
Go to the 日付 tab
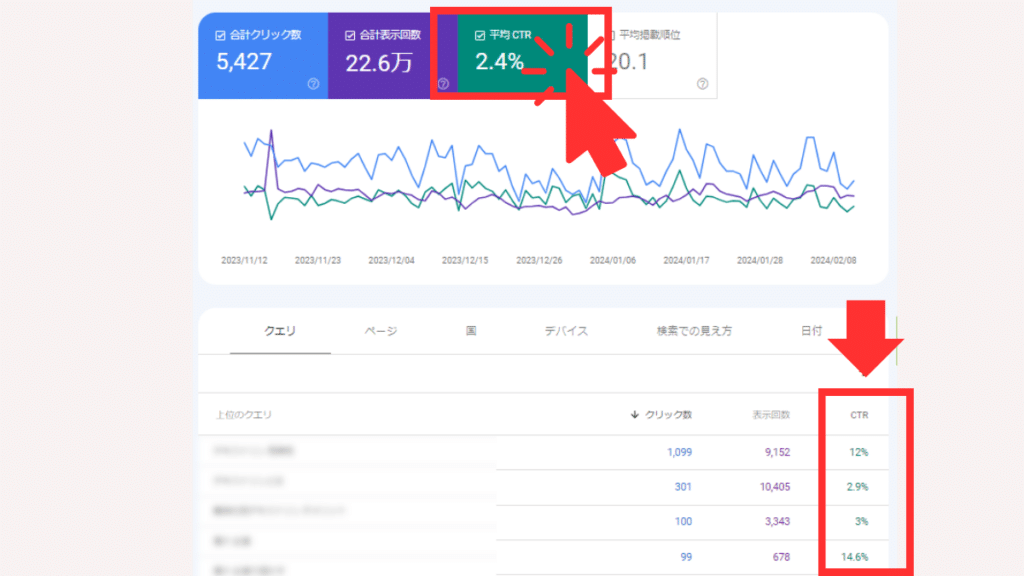coord(811,331)
